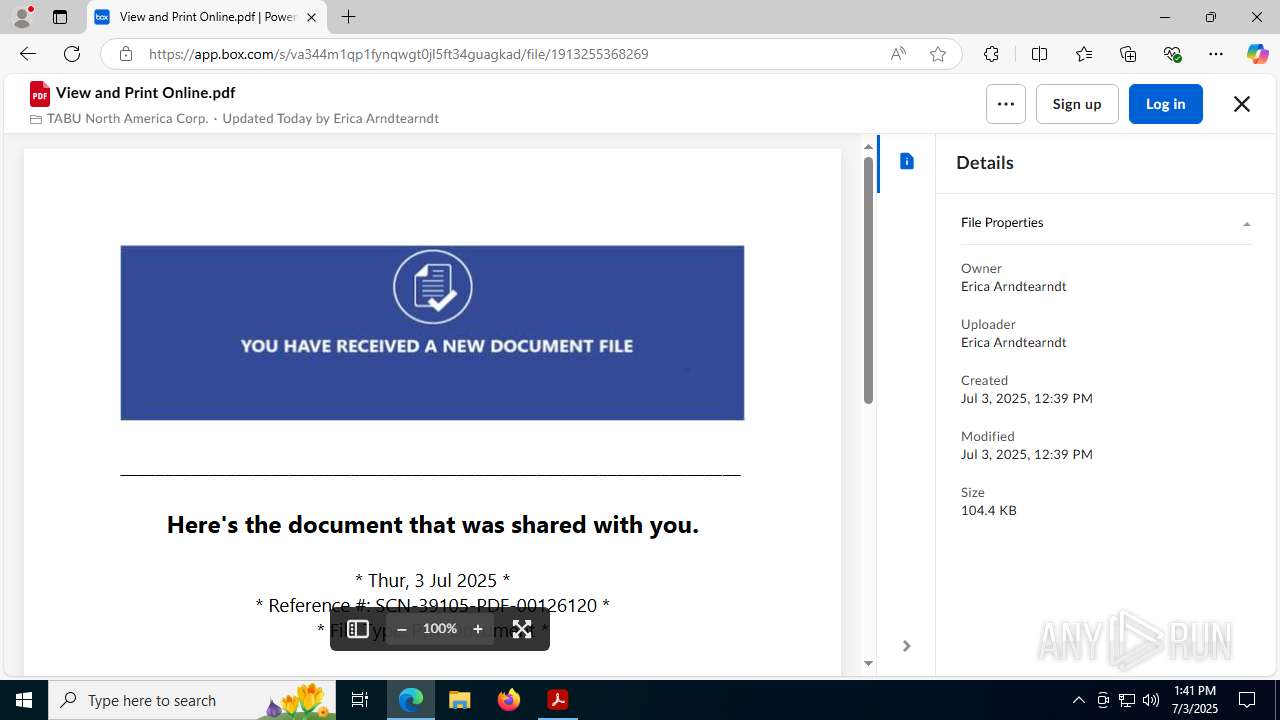Hide the details sidebar chevron
The width and height of the screenshot is (1280, 720).
(906, 646)
